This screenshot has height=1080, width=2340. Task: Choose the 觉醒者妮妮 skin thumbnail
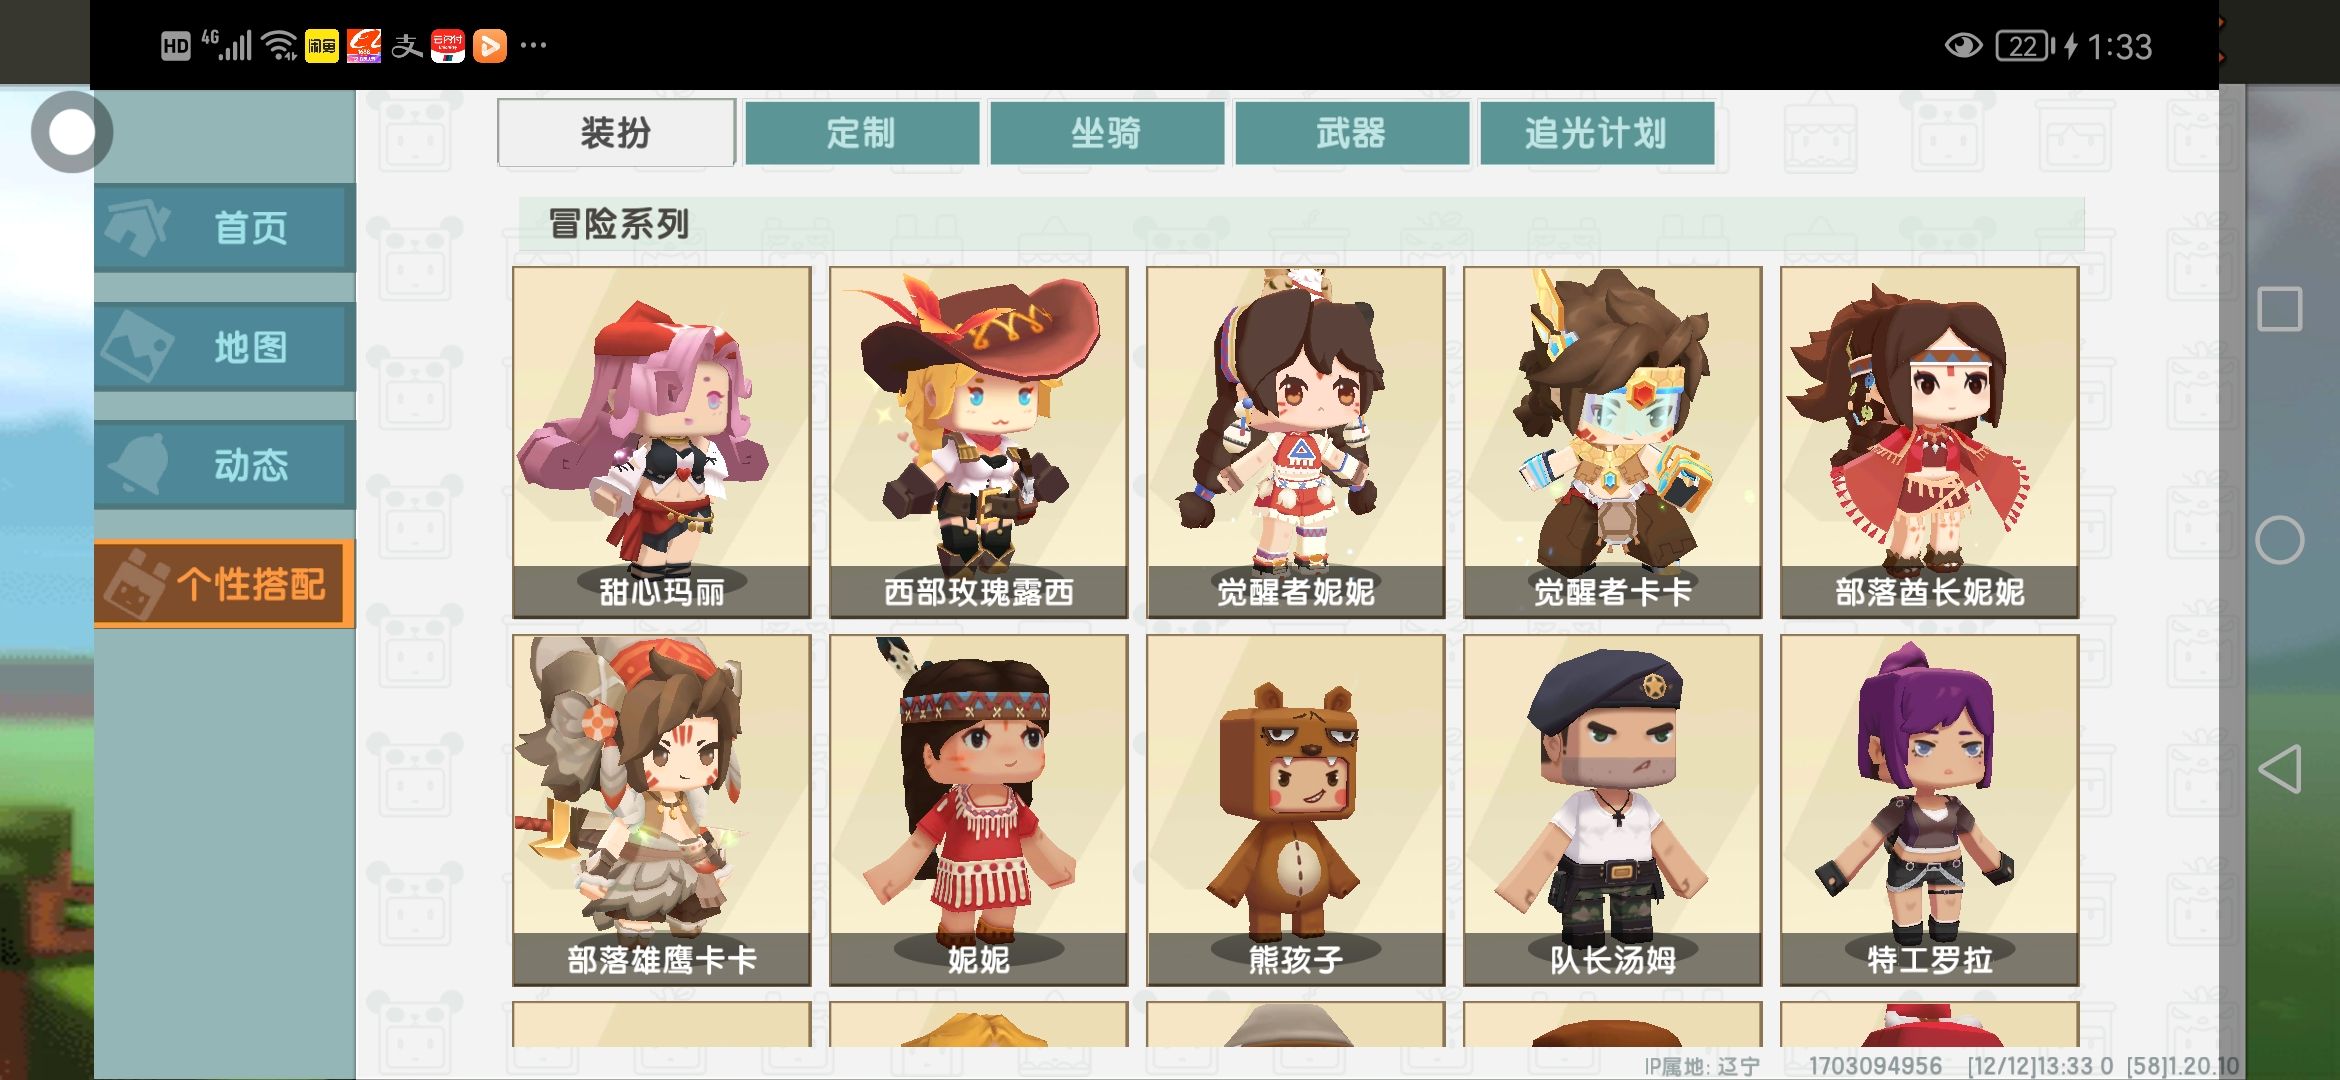click(1296, 442)
